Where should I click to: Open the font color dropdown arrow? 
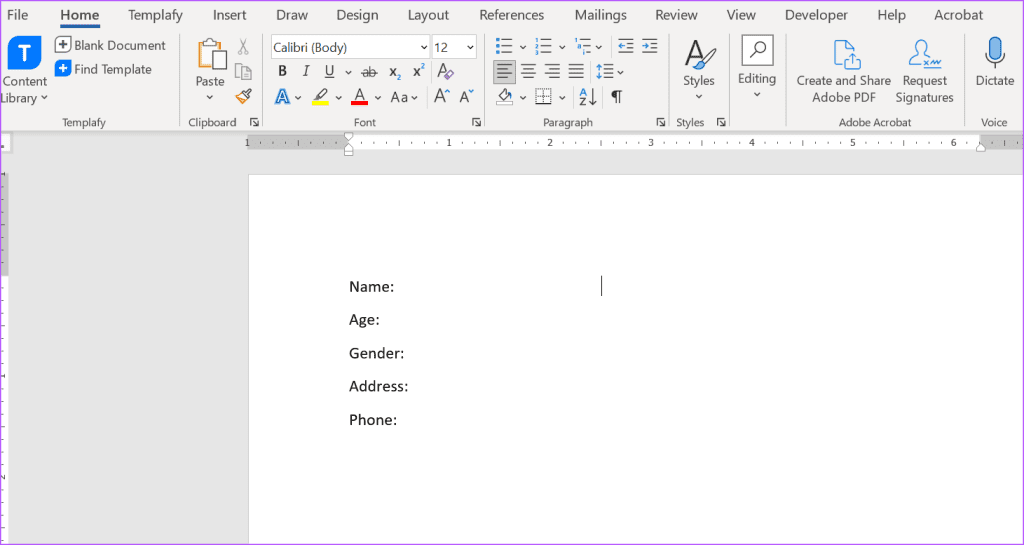point(377,98)
